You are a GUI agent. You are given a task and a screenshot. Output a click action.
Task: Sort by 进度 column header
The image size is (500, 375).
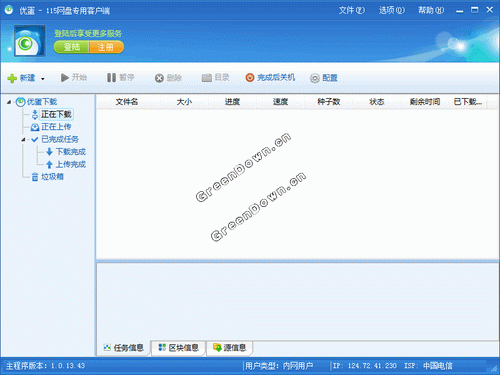pyautogui.click(x=232, y=102)
